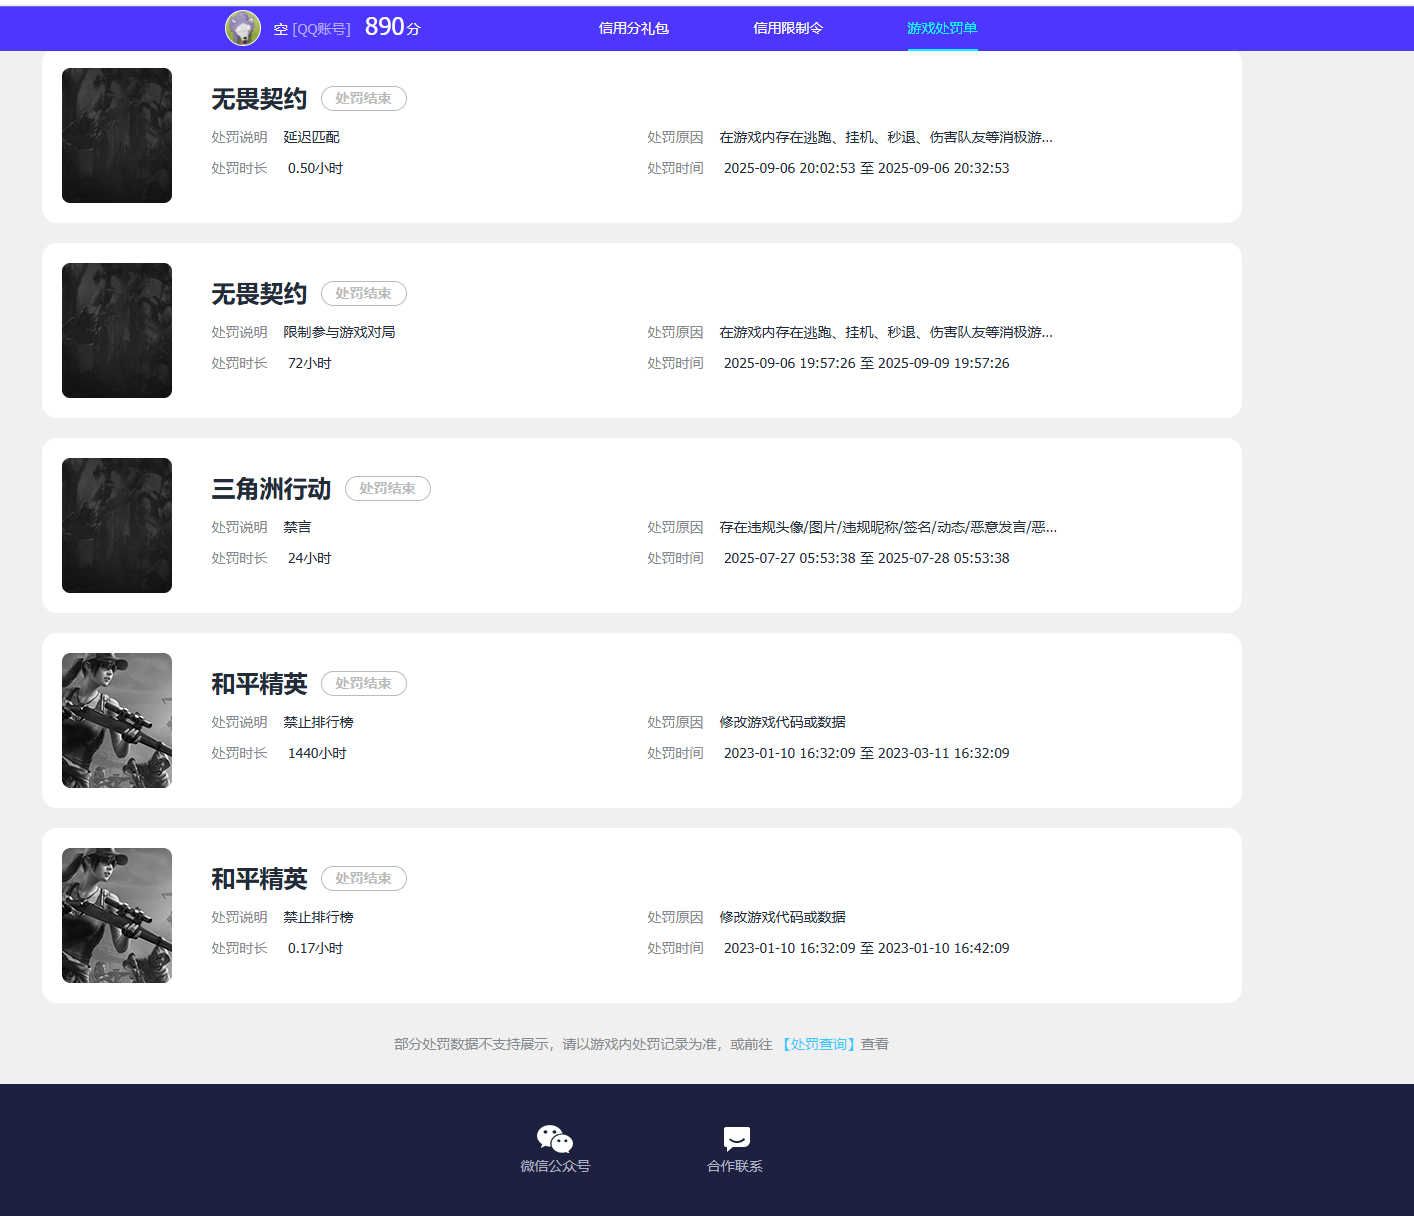Screen dimensions: 1414x1216
Task: Click the 和平精英 title above 1440小时
Action: click(x=259, y=684)
